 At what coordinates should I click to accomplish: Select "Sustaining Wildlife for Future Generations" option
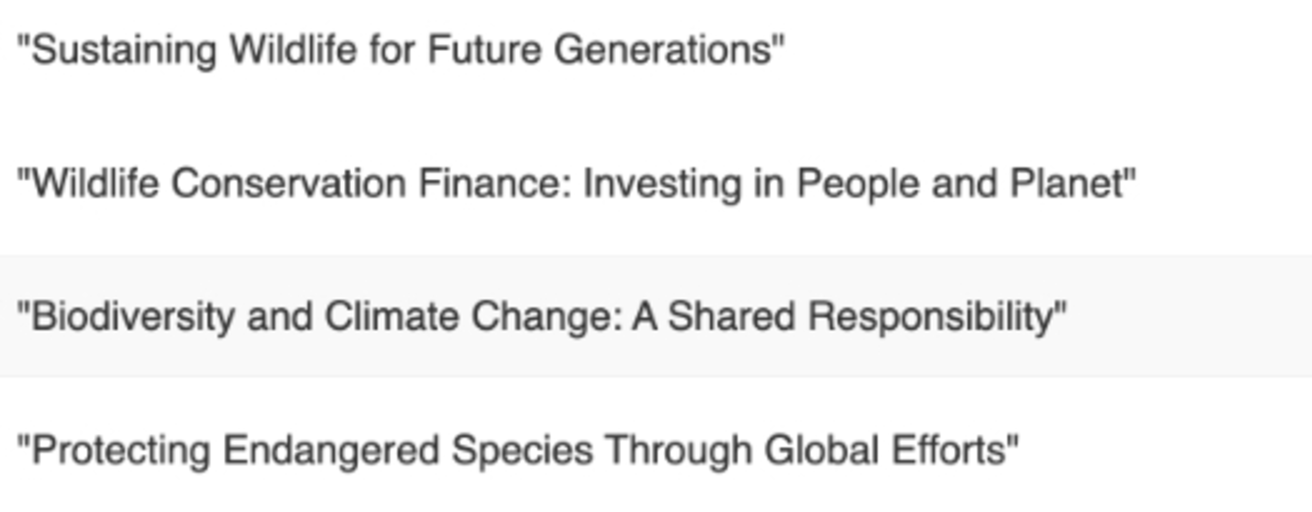point(656,50)
